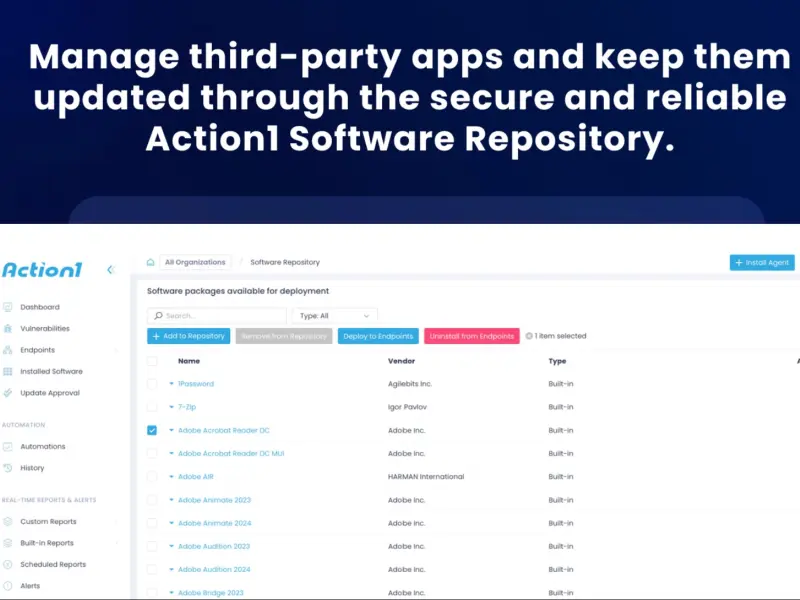Click the Action1 logo

42,270
